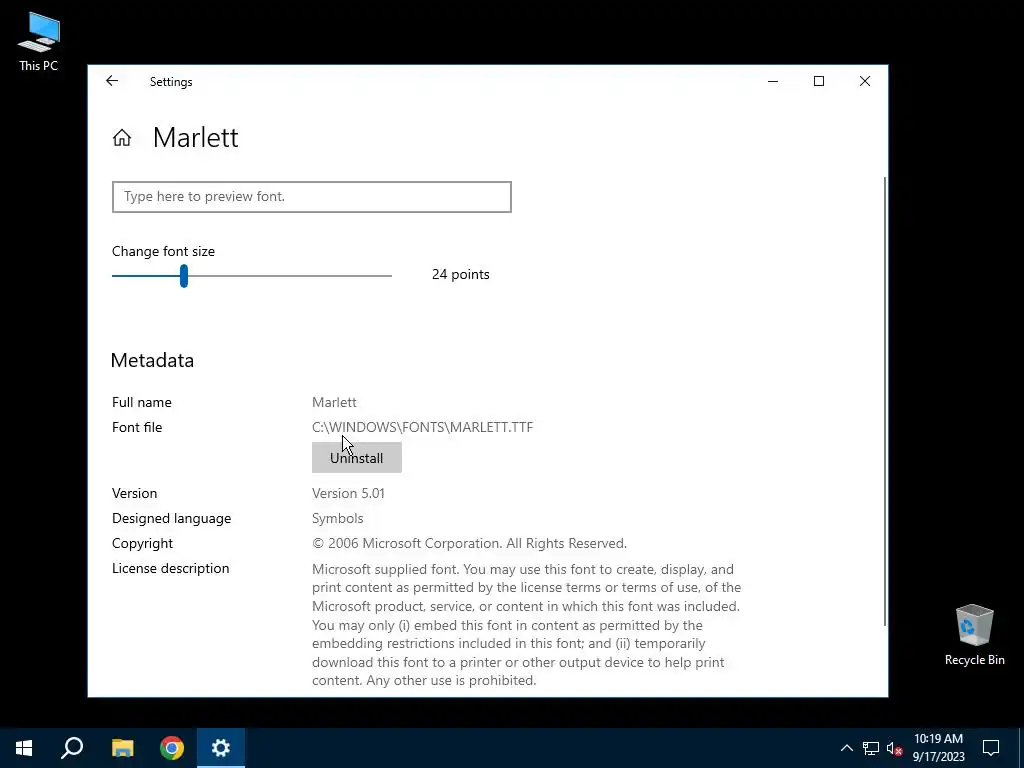The height and width of the screenshot is (768, 1024).
Task: Click the "Version 5.01" value
Action: point(348,493)
